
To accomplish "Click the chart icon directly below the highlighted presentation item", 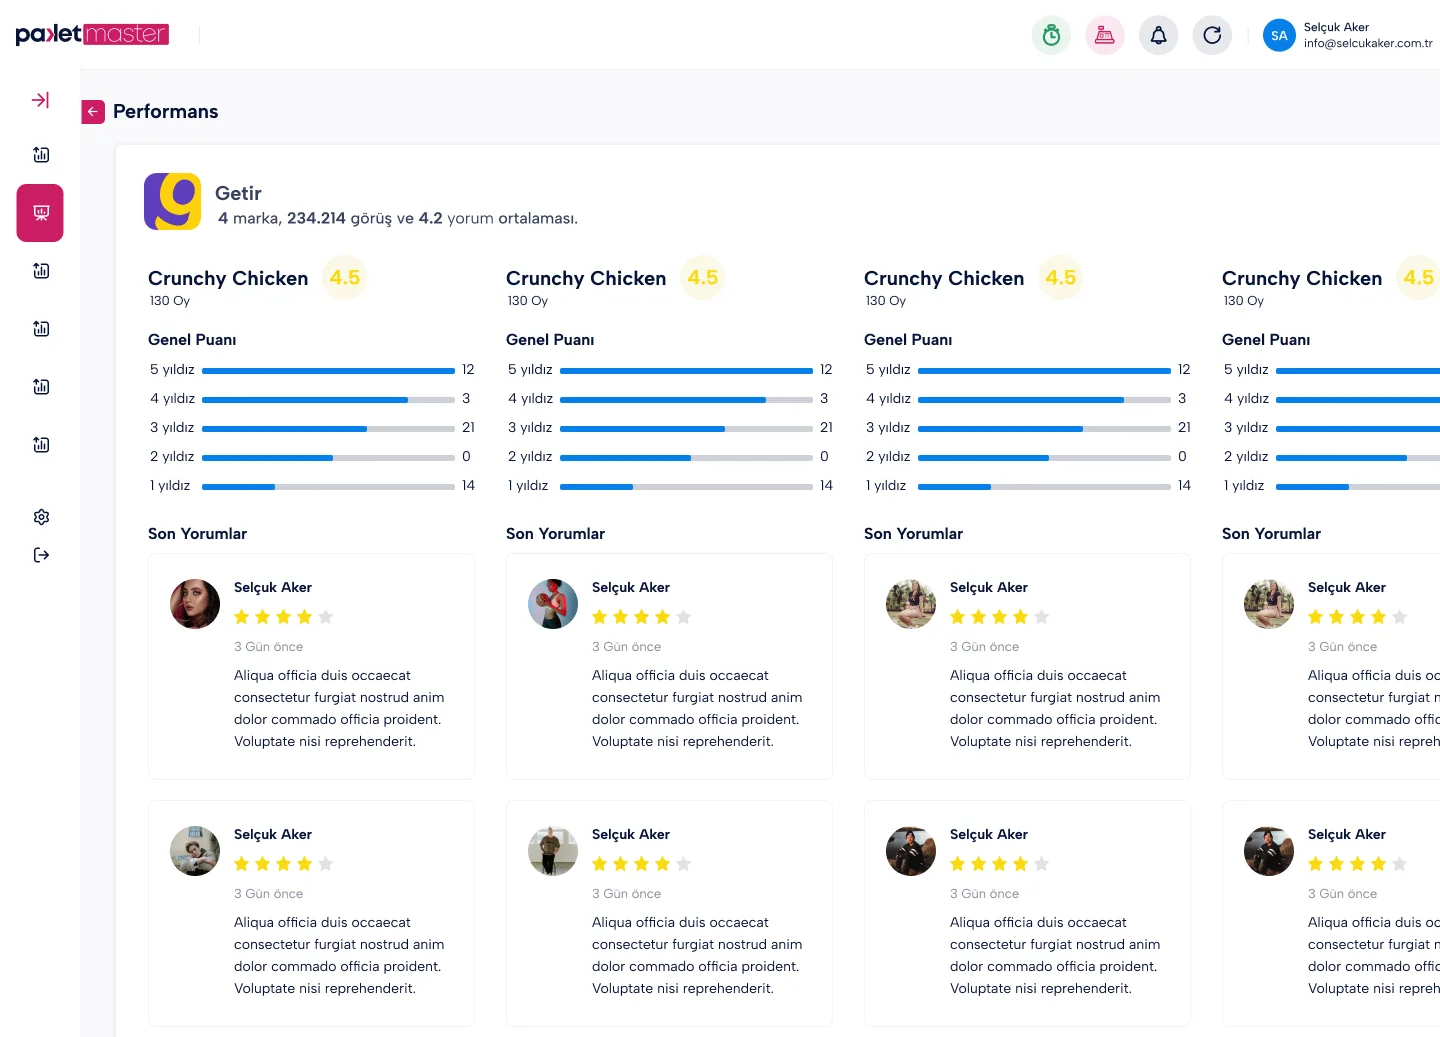I will 41,271.
